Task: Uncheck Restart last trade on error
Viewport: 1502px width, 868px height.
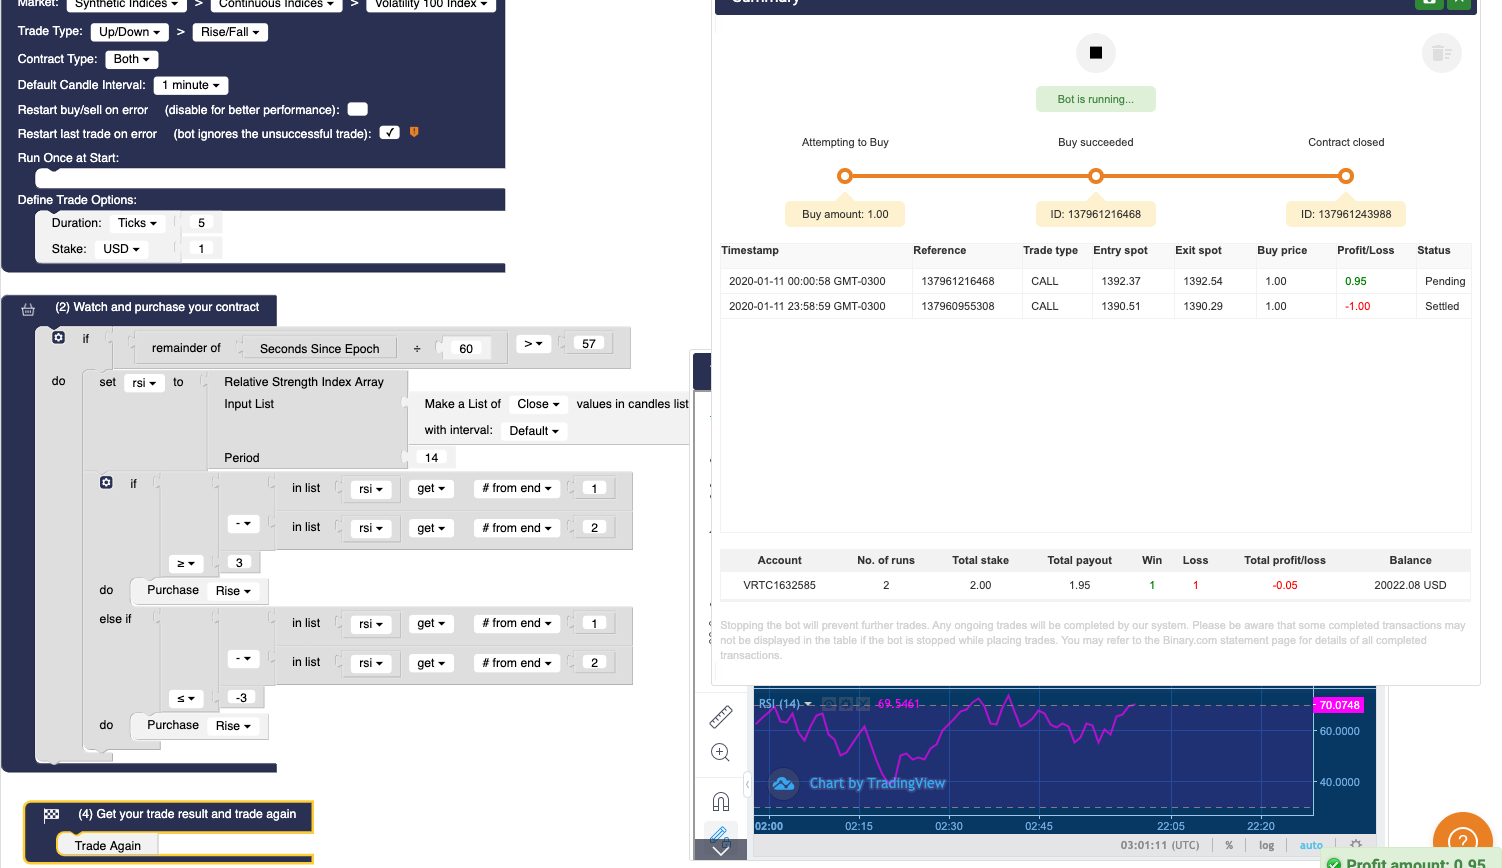Action: click(x=390, y=133)
